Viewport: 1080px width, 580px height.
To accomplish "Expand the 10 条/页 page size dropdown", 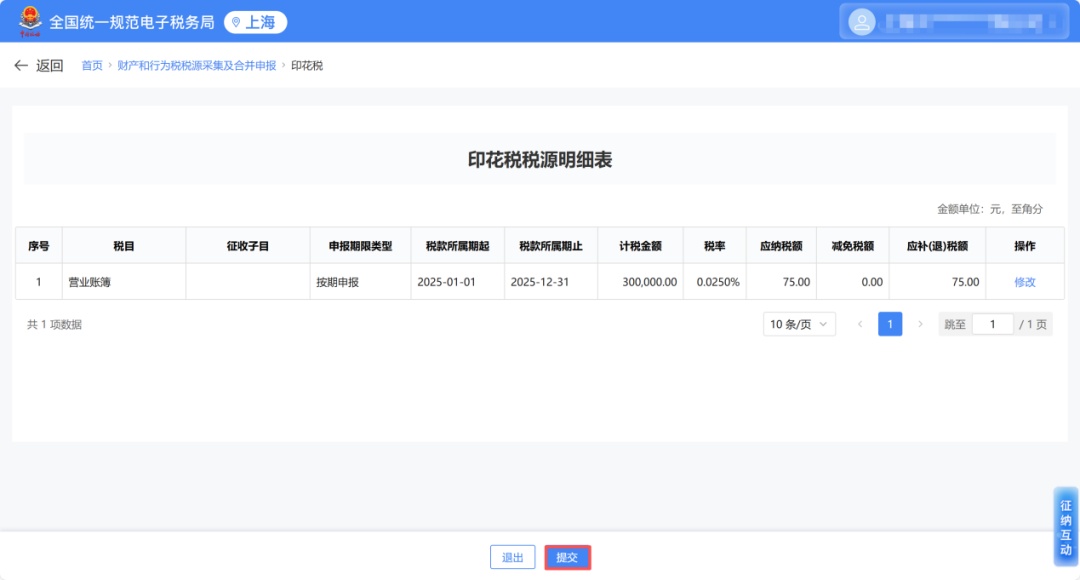I will point(799,324).
